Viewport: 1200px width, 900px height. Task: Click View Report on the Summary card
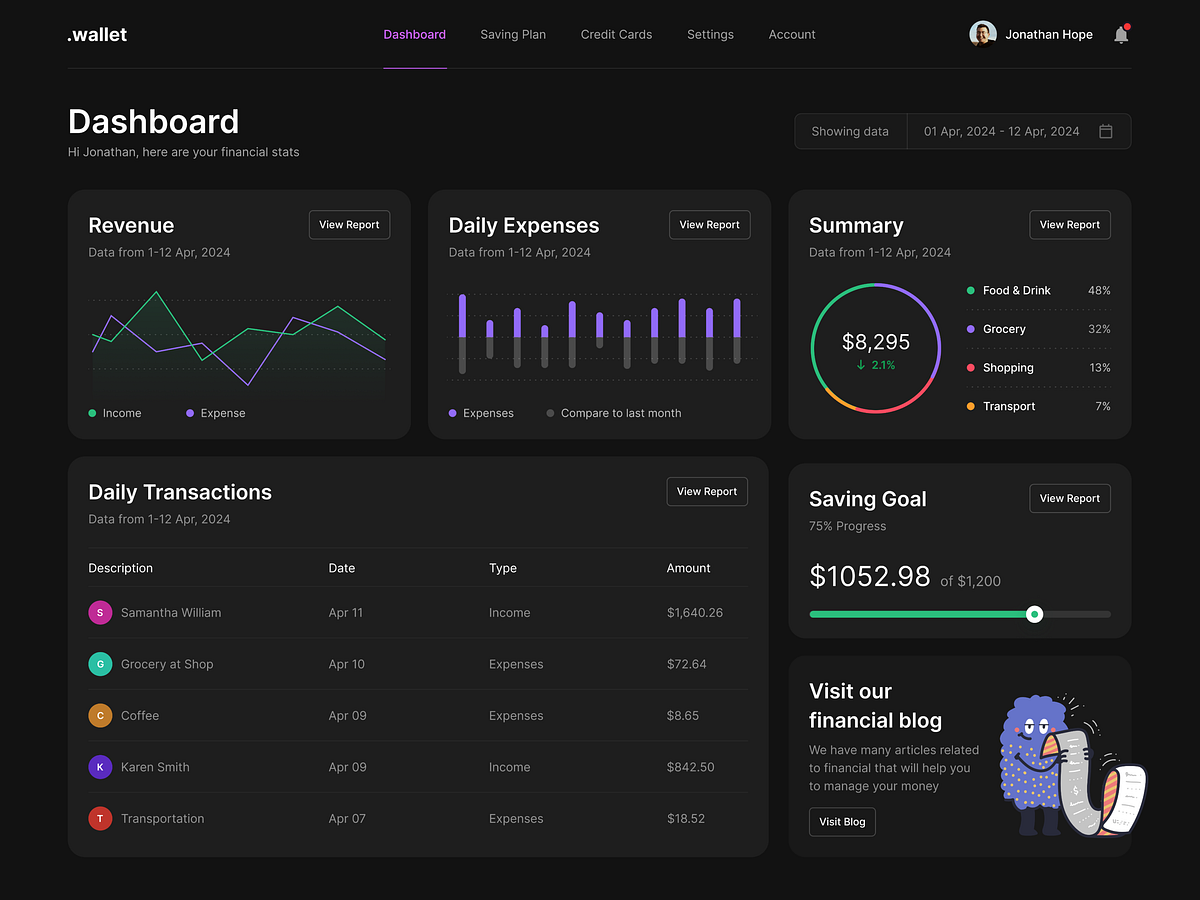click(x=1070, y=224)
